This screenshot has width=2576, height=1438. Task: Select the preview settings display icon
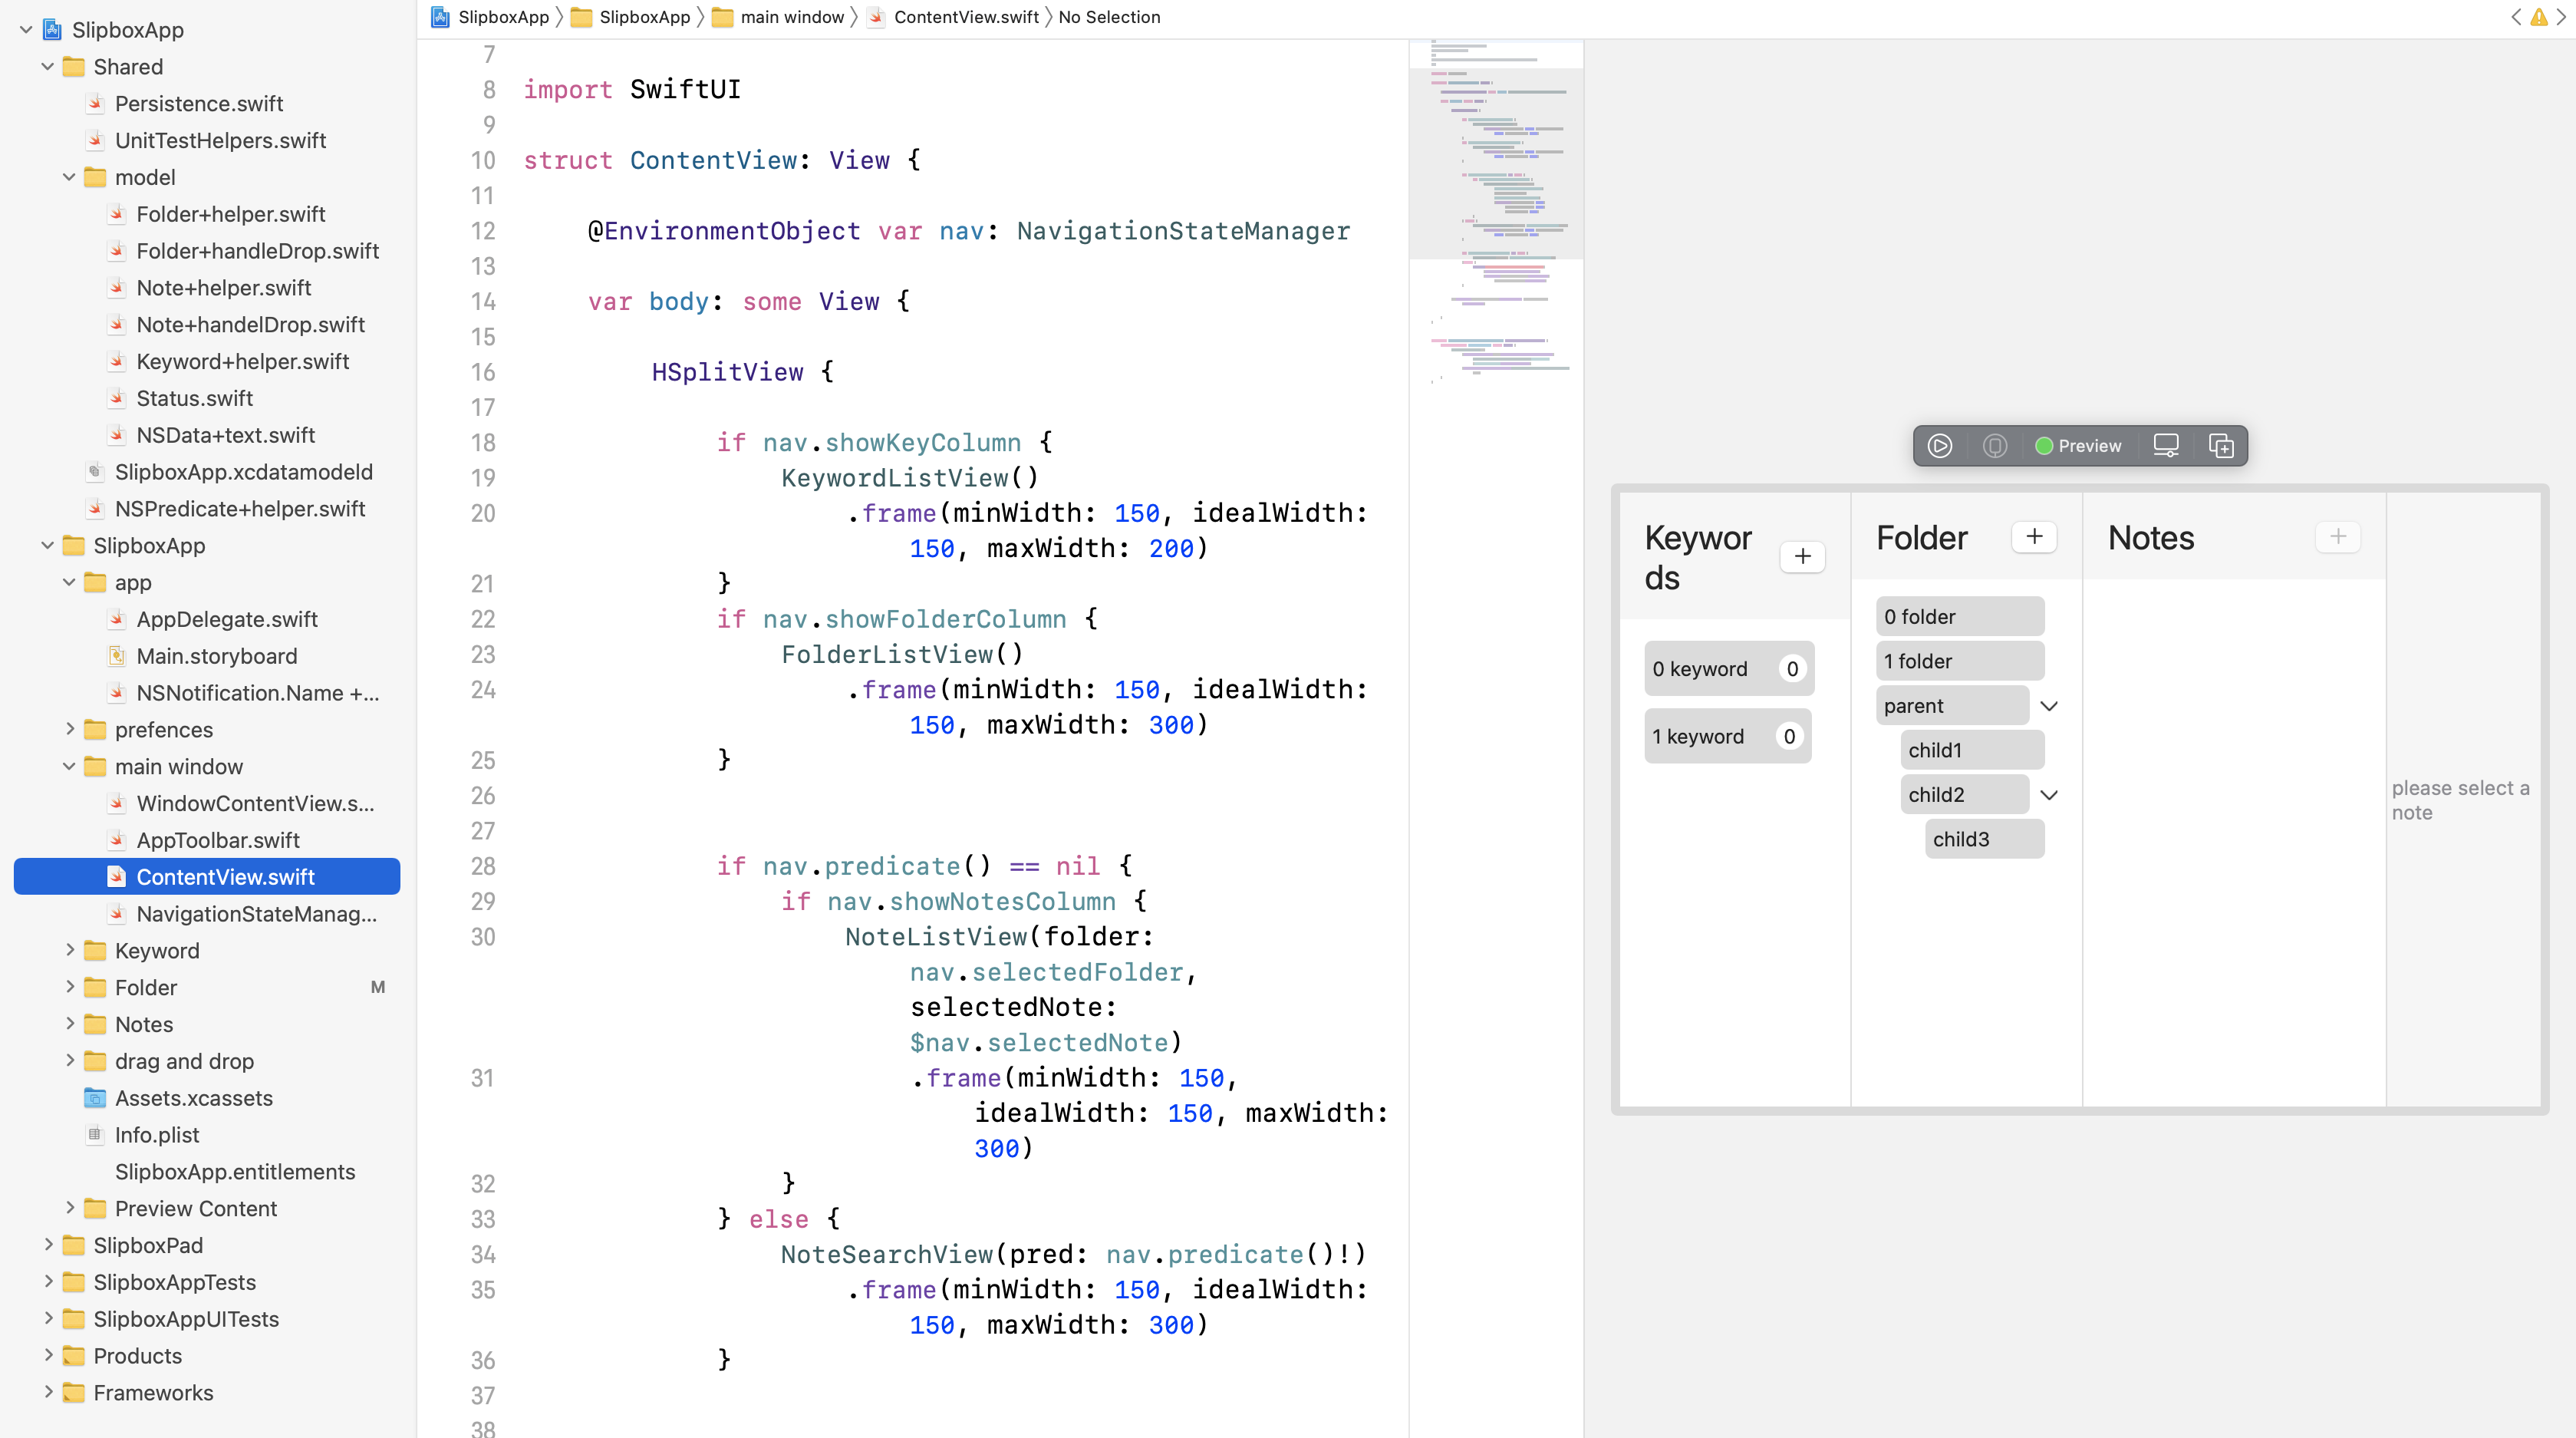tap(2166, 446)
